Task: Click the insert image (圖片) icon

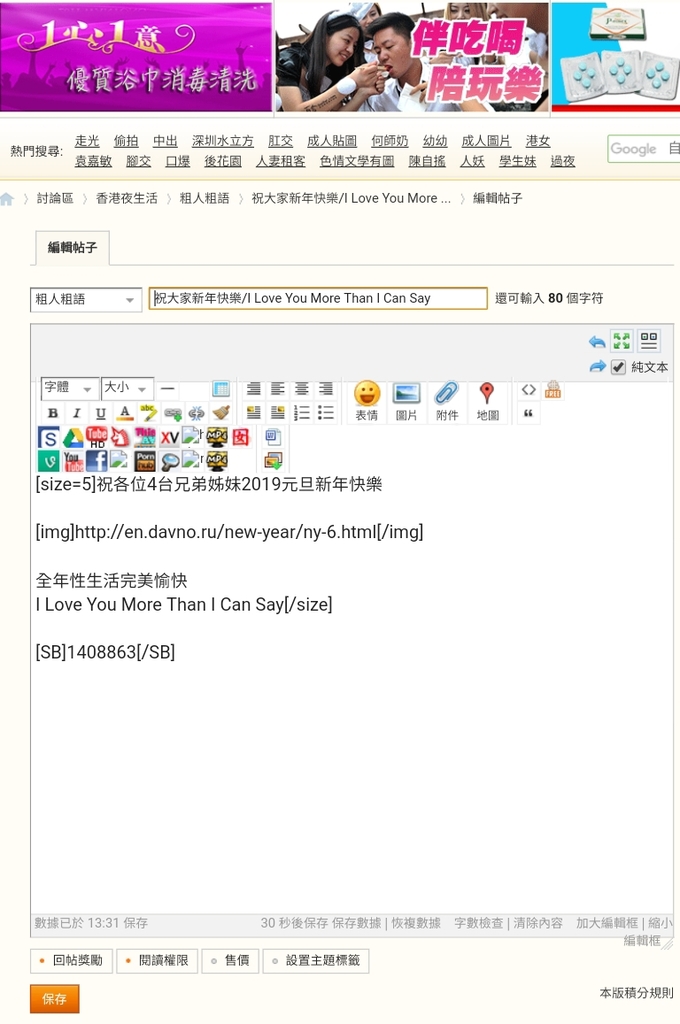Action: [x=406, y=400]
